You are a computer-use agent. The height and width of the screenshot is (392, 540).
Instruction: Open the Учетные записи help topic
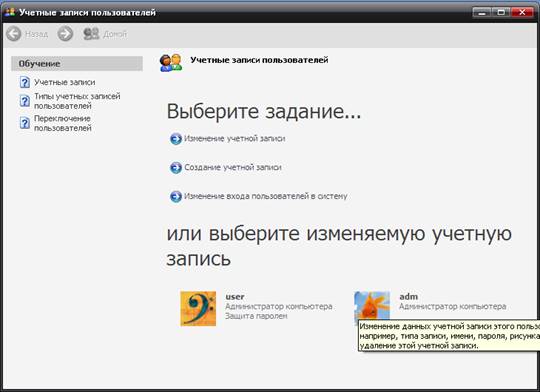click(64, 82)
